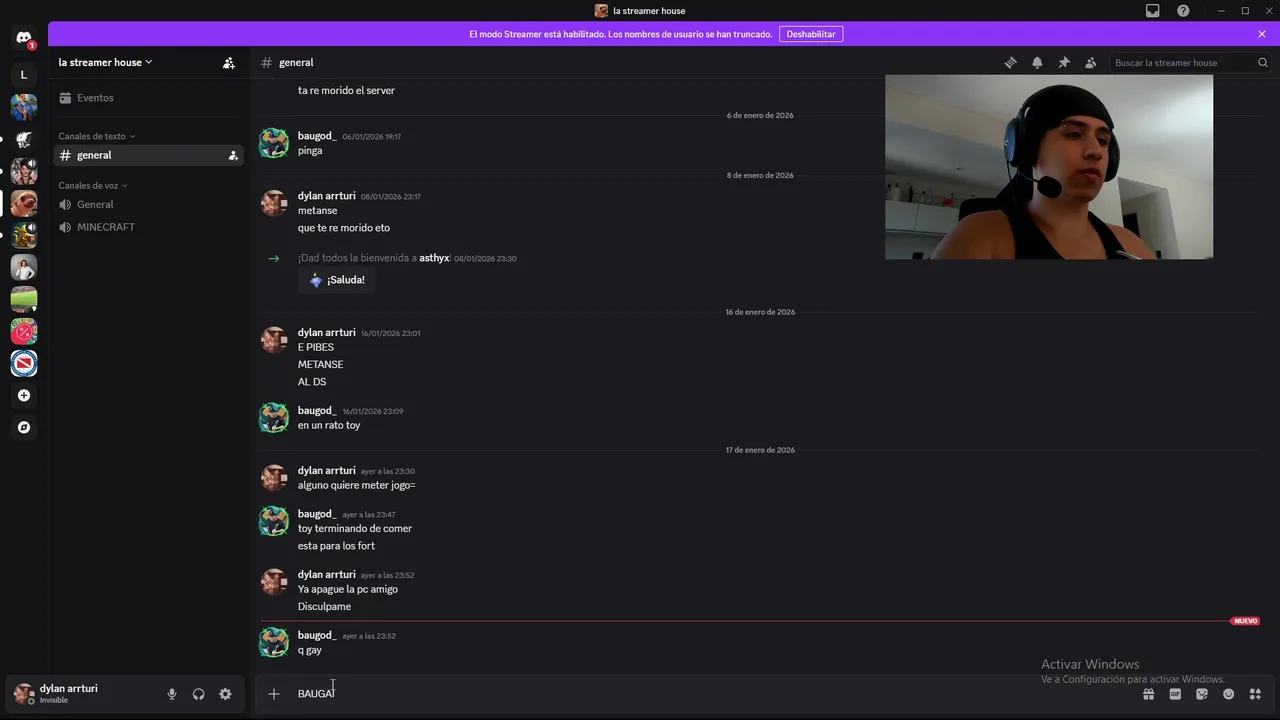The width and height of the screenshot is (1280, 720).
Task: Invite people using icon beside server name
Action: coord(229,62)
